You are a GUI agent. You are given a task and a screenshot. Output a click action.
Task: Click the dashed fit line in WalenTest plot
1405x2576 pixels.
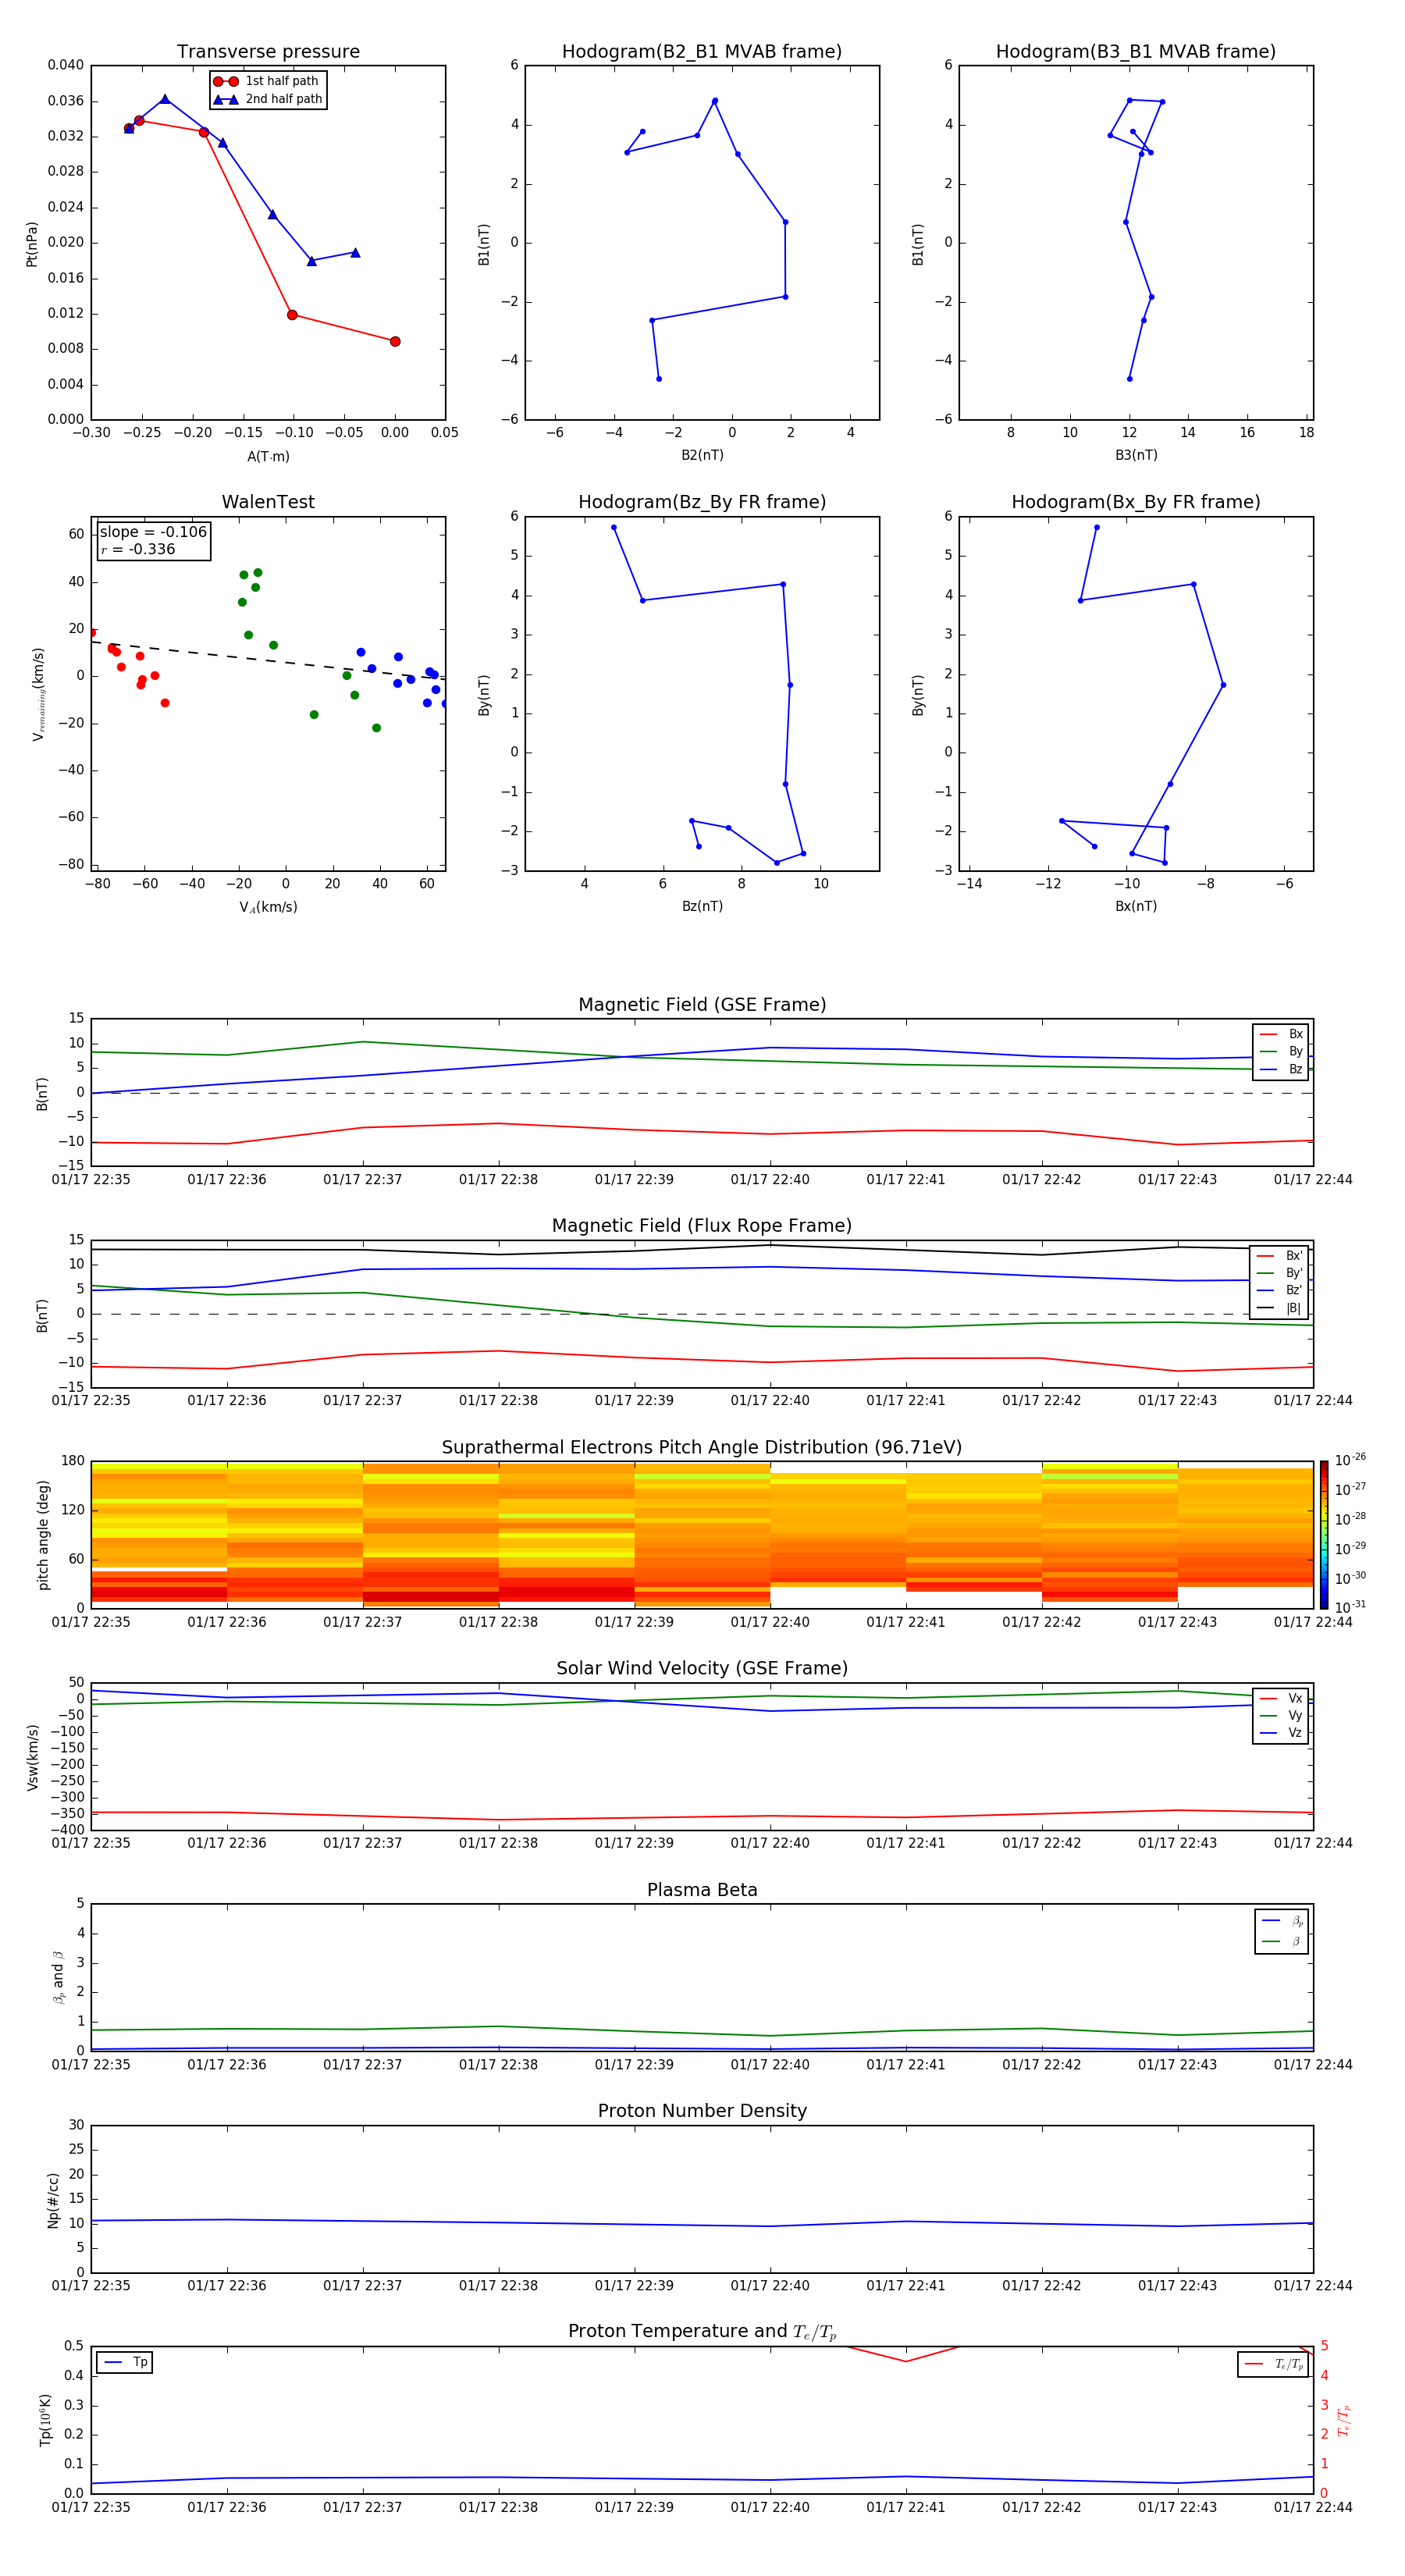(268, 660)
